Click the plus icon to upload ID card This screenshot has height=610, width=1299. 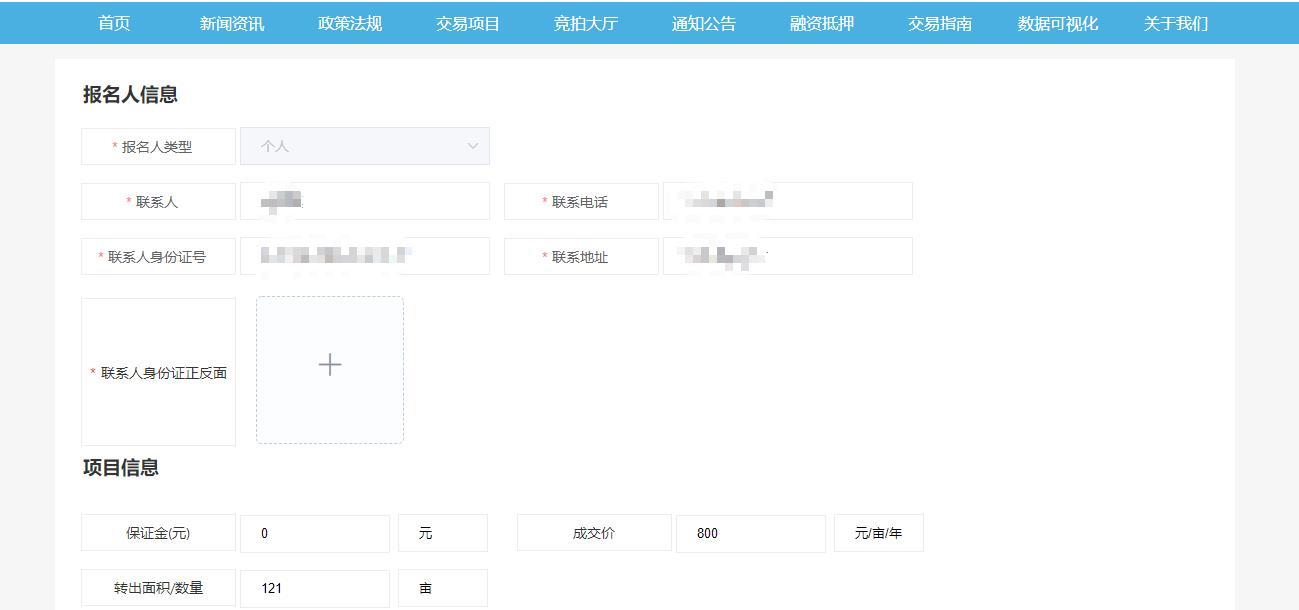point(330,366)
